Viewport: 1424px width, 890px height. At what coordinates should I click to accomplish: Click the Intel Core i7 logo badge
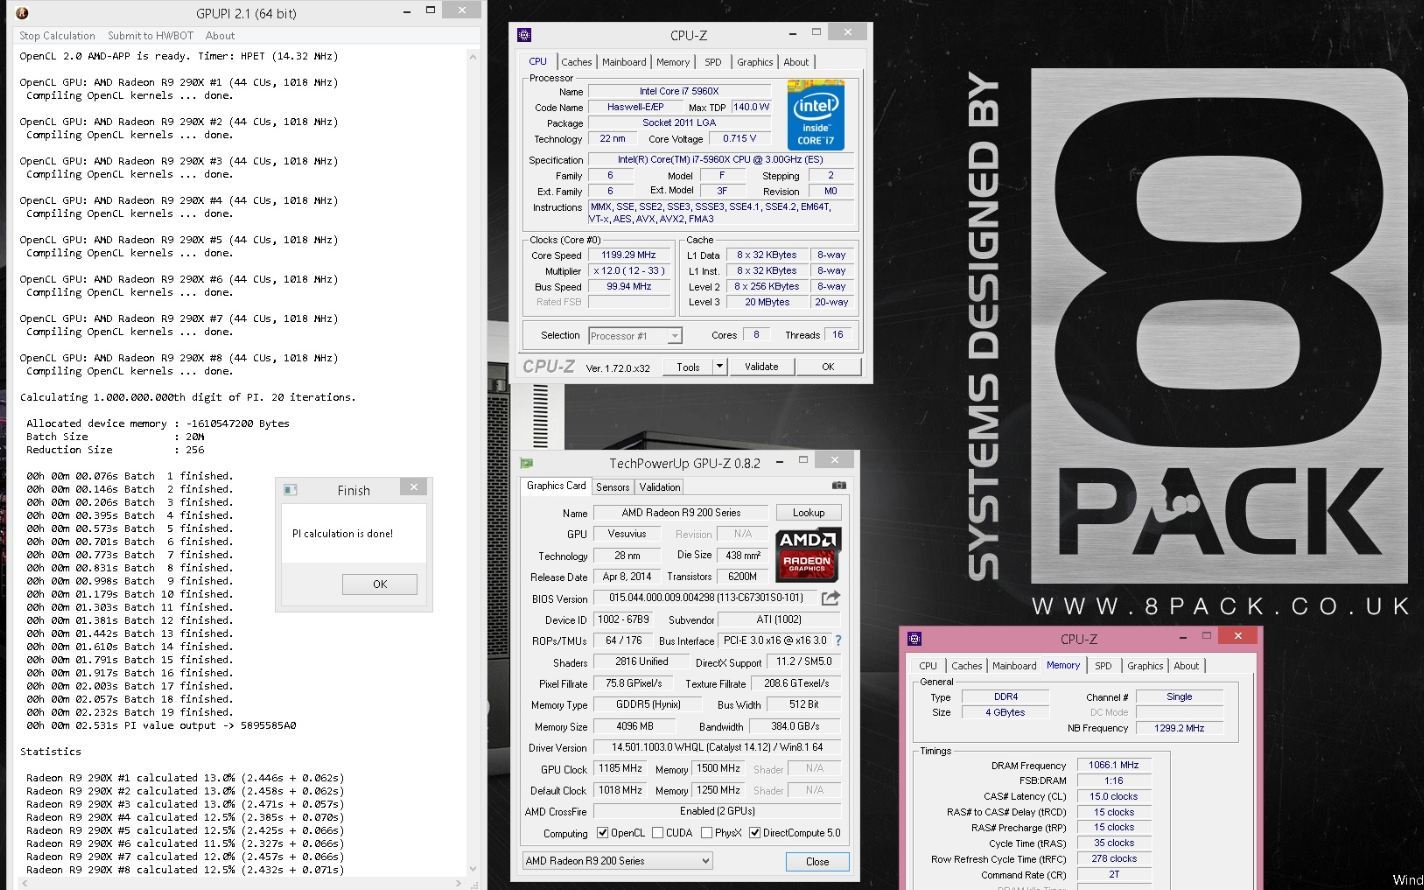point(815,115)
